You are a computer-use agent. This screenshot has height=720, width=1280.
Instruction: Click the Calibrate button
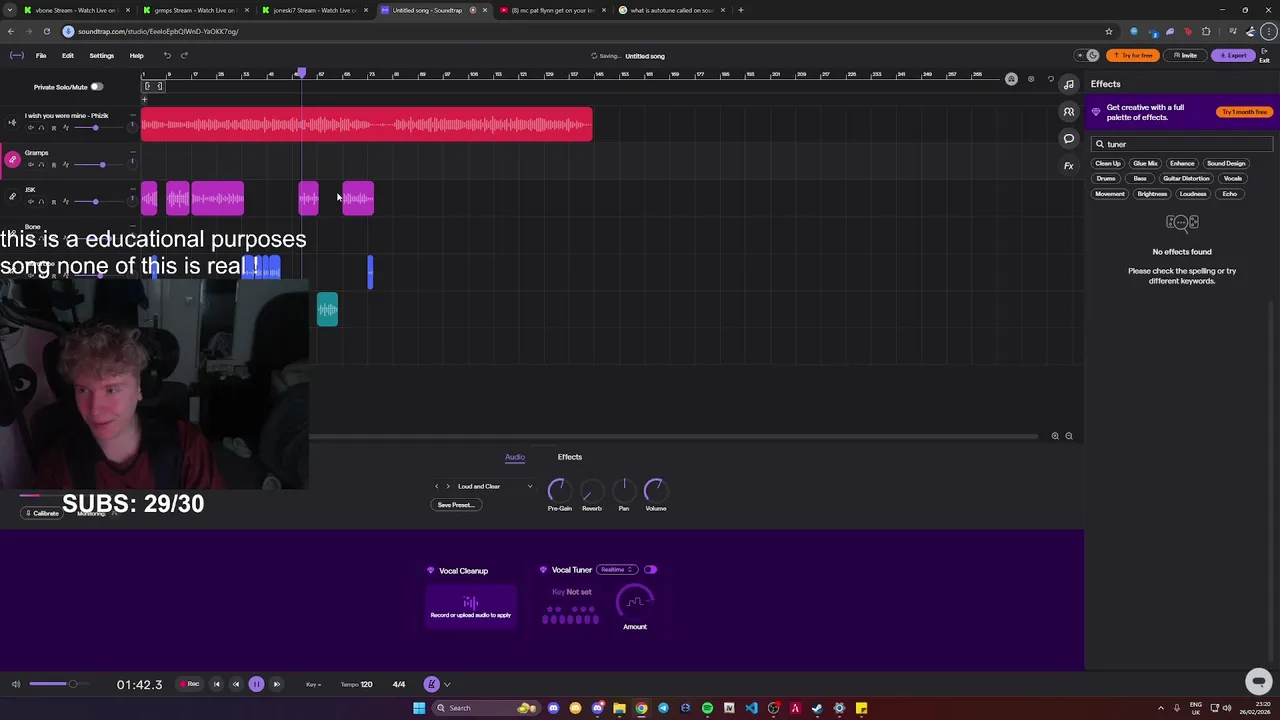click(41, 513)
